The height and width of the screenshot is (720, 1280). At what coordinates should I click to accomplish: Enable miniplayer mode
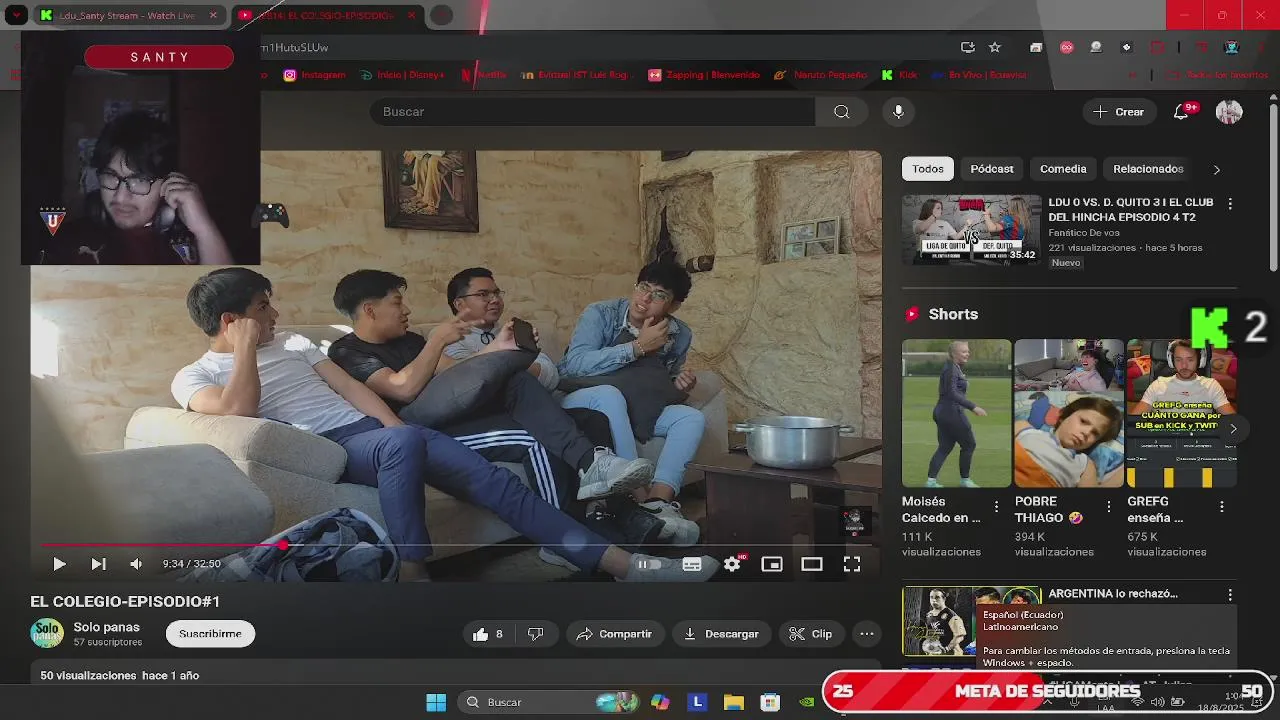coord(772,564)
